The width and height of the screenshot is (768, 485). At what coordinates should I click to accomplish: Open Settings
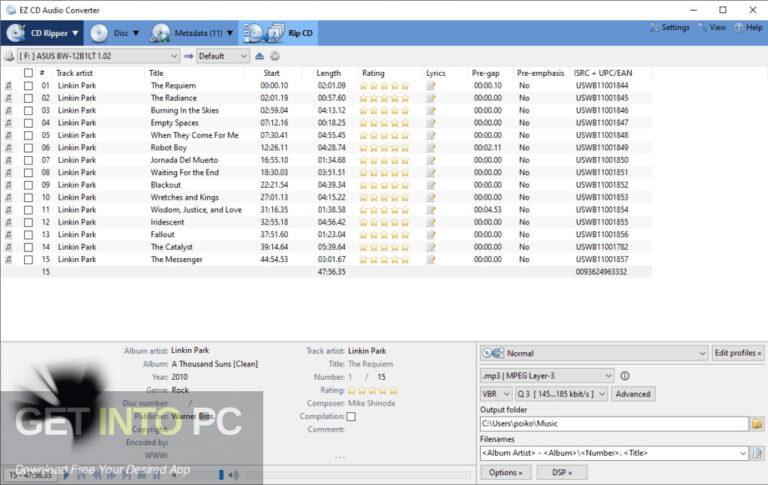pos(670,27)
